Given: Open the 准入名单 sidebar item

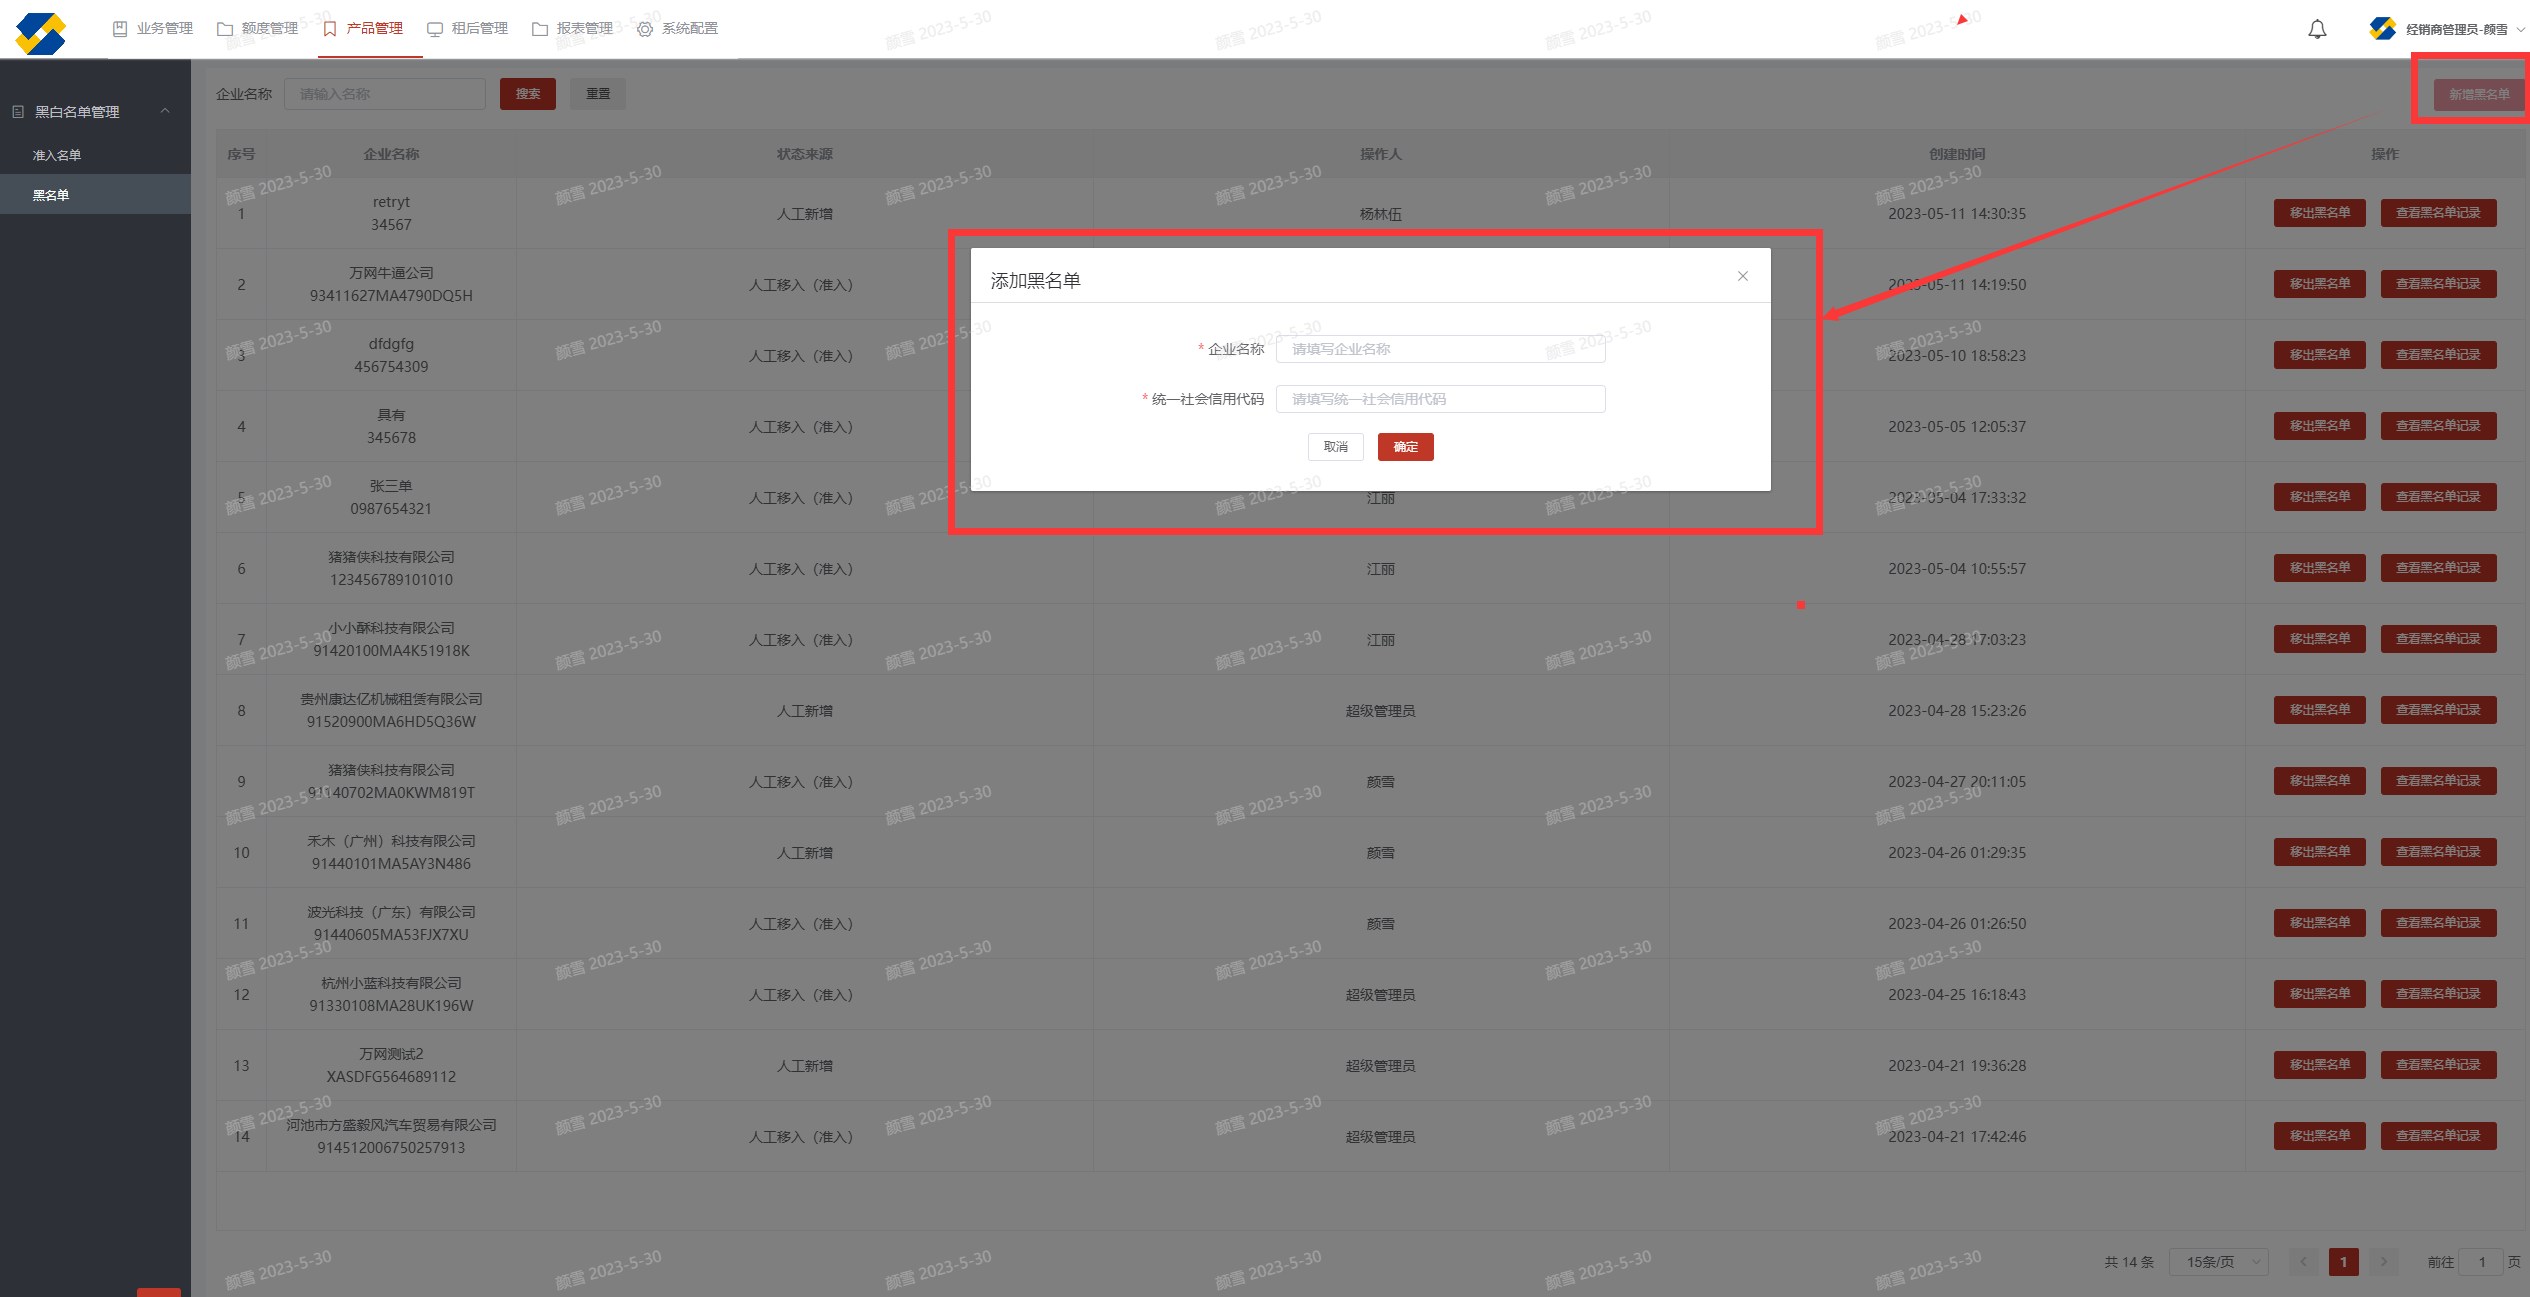Looking at the screenshot, I should click(57, 155).
